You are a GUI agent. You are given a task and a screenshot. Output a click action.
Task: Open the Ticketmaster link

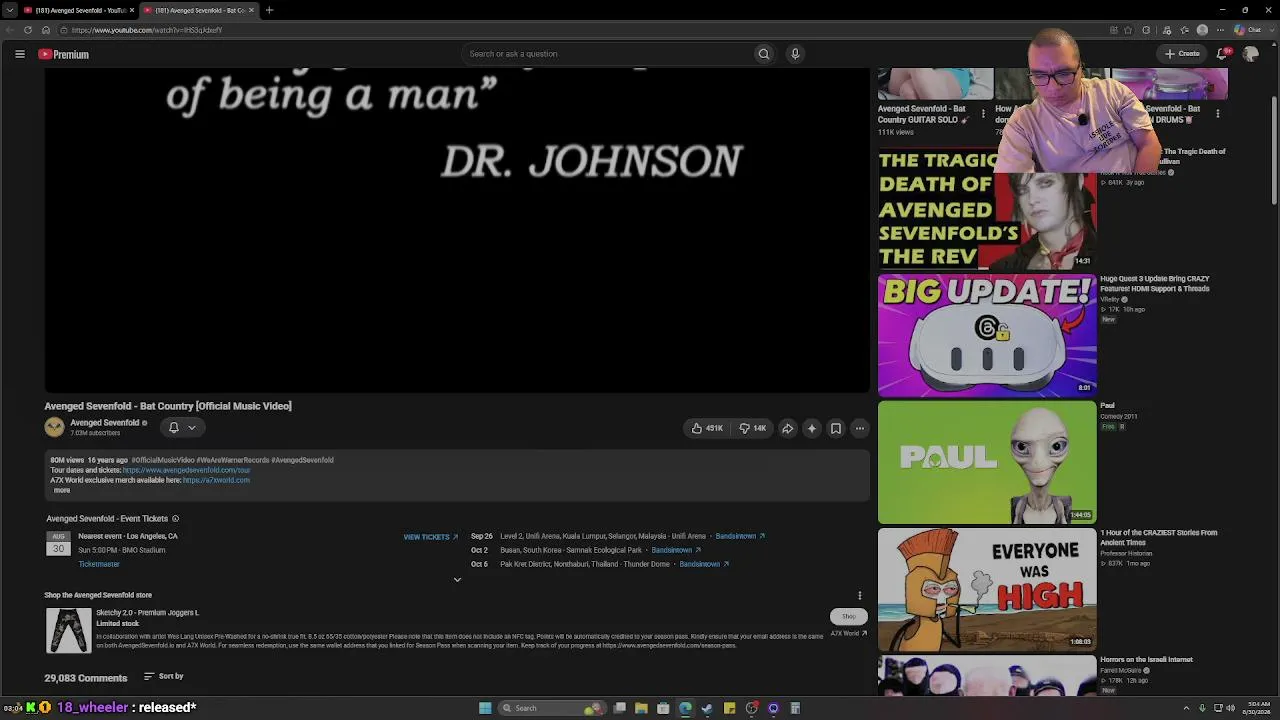tap(99, 564)
